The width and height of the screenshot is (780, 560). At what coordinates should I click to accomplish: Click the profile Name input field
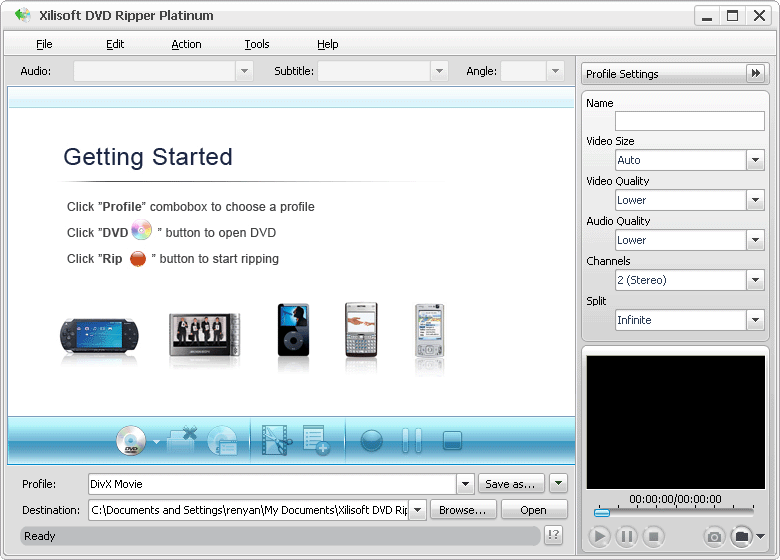pos(689,121)
